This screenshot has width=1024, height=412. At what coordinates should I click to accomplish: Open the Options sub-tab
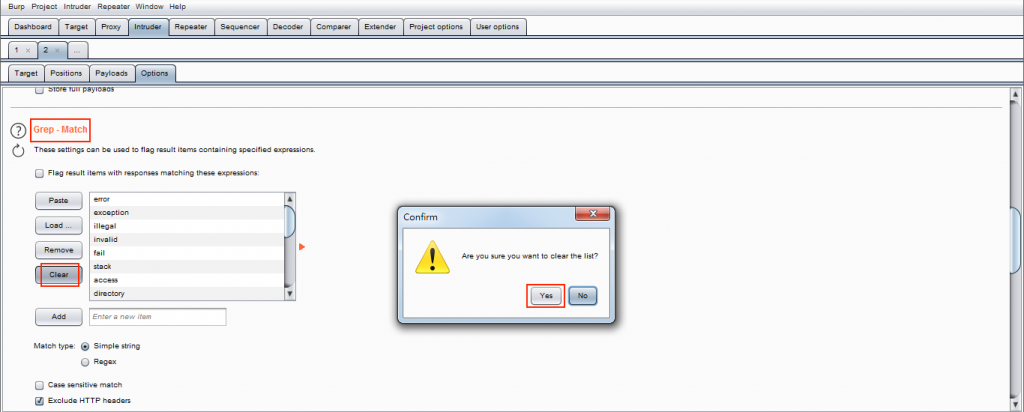point(155,73)
